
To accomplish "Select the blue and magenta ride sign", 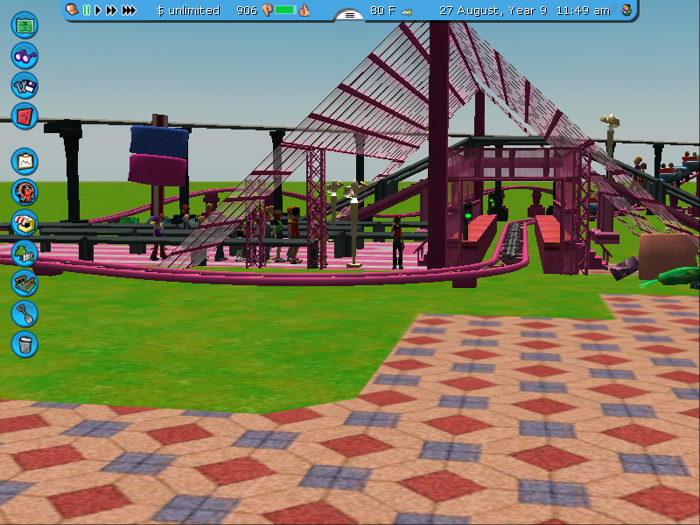I will 158,155.
